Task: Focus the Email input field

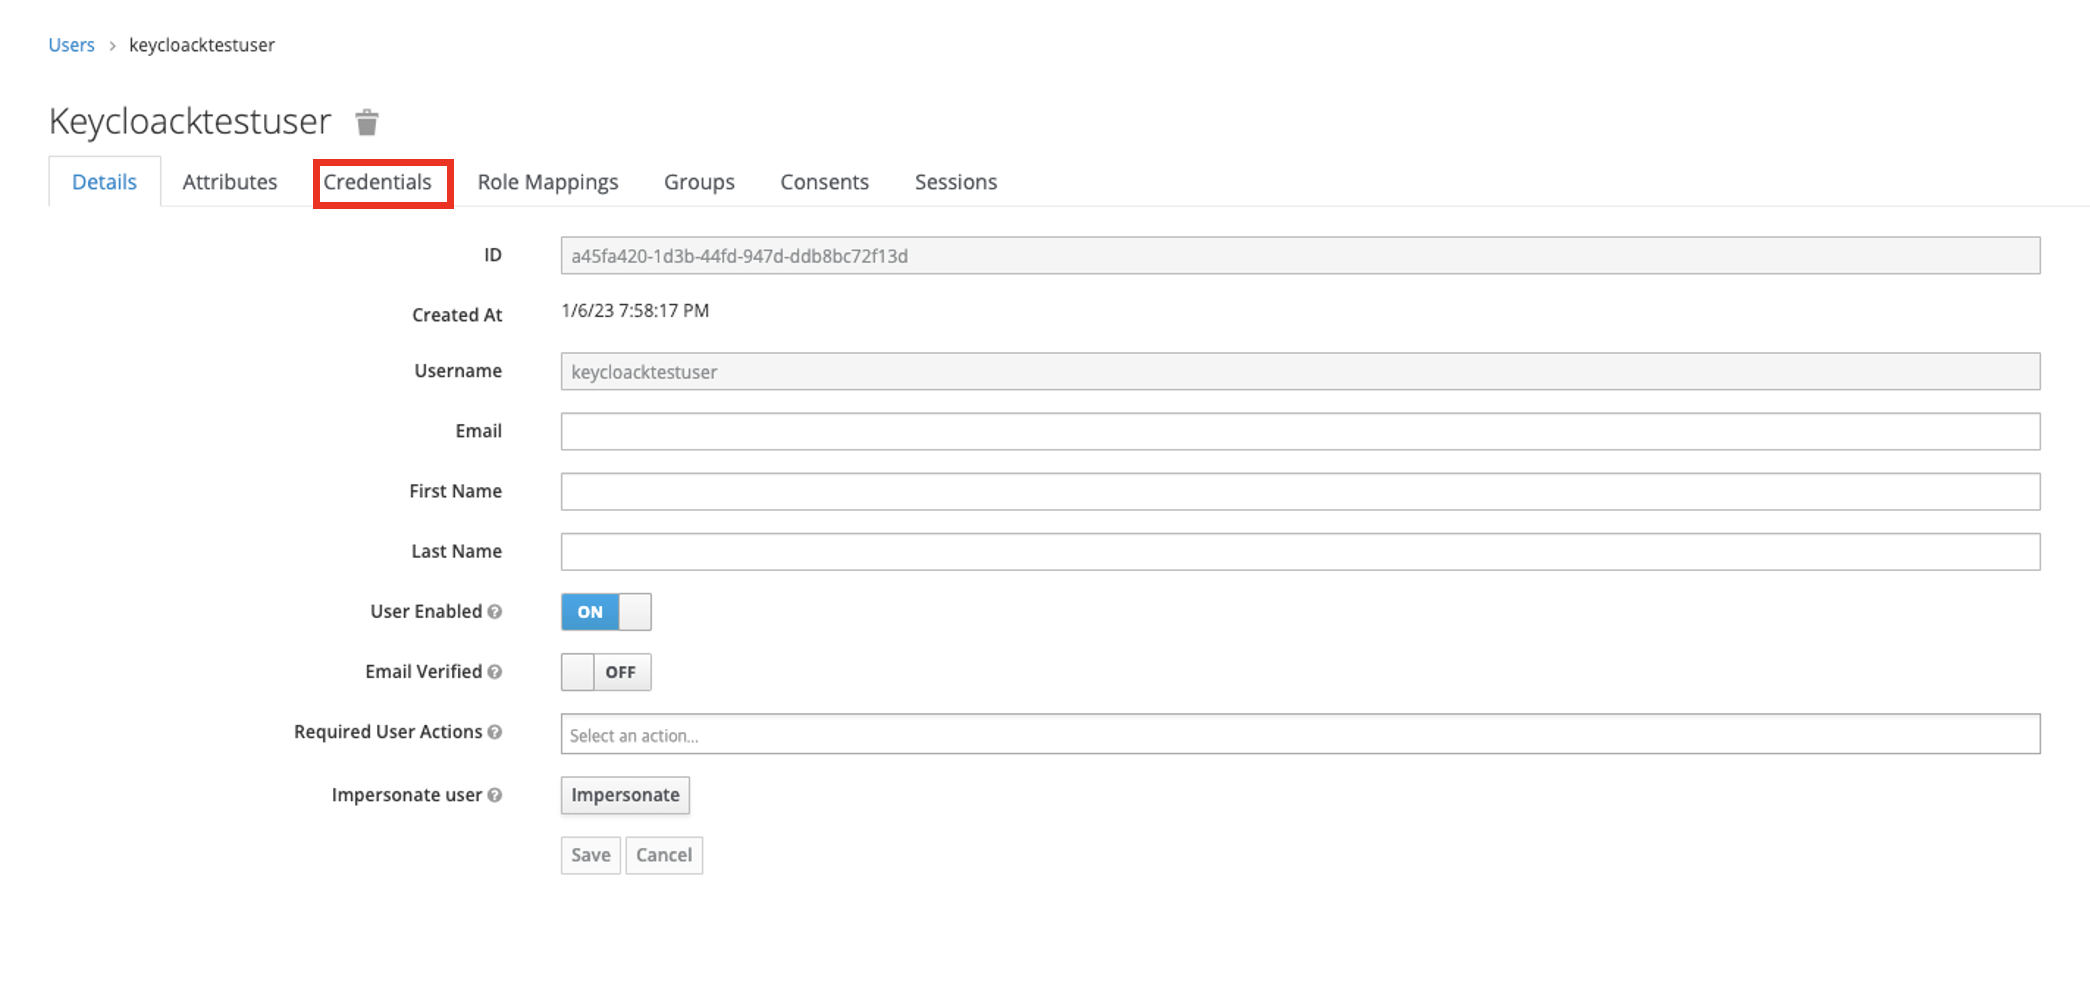Action: [1300, 432]
